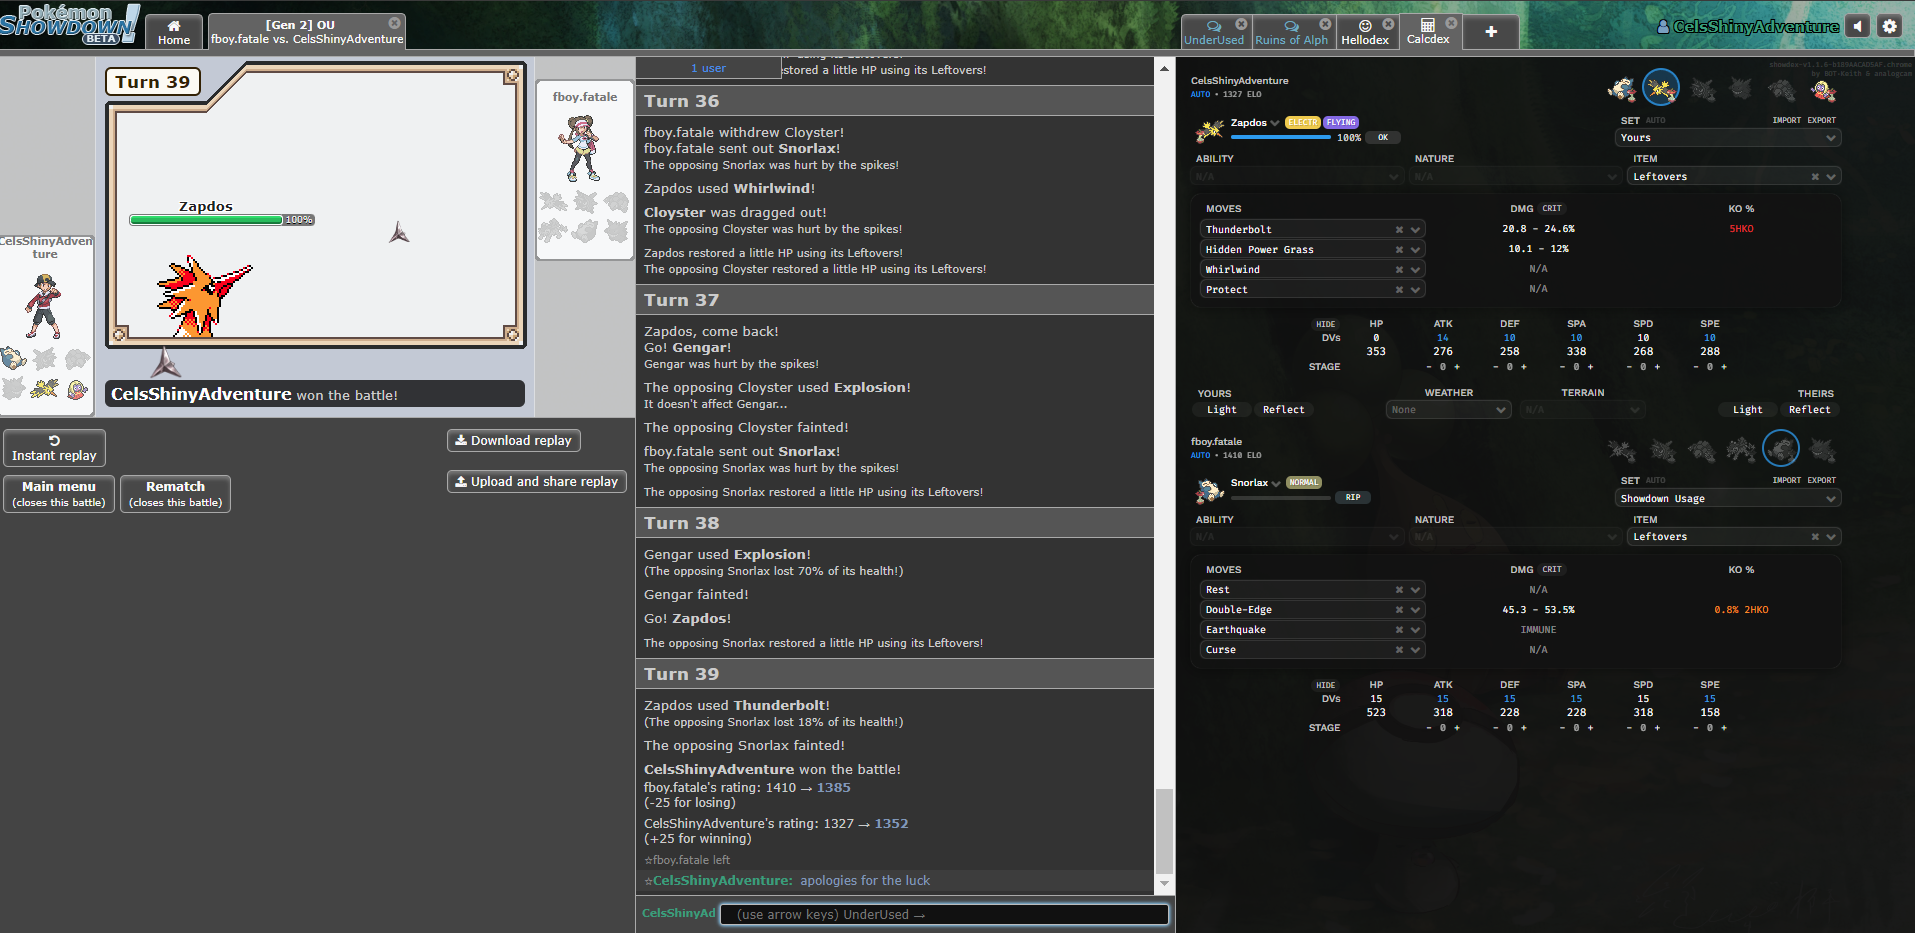Select Zapdos in CelsShinyAdventure's Calcdex party
Screen dimensions: 1915x933
point(1661,88)
